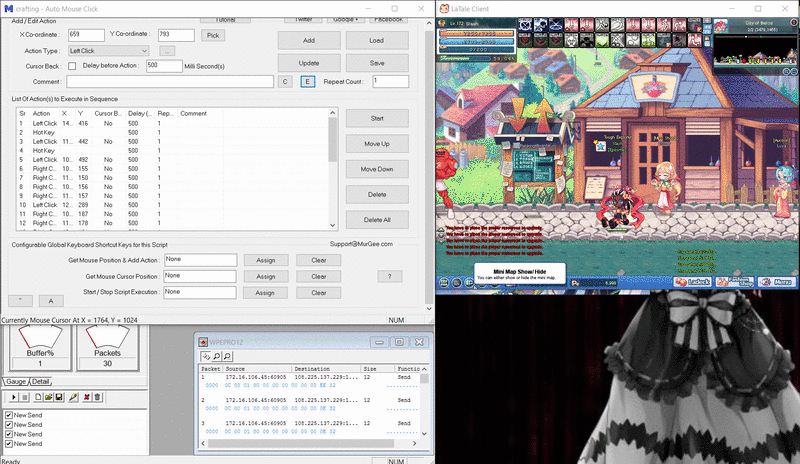
Task: Open the Action Type dropdown
Action: [x=109, y=51]
